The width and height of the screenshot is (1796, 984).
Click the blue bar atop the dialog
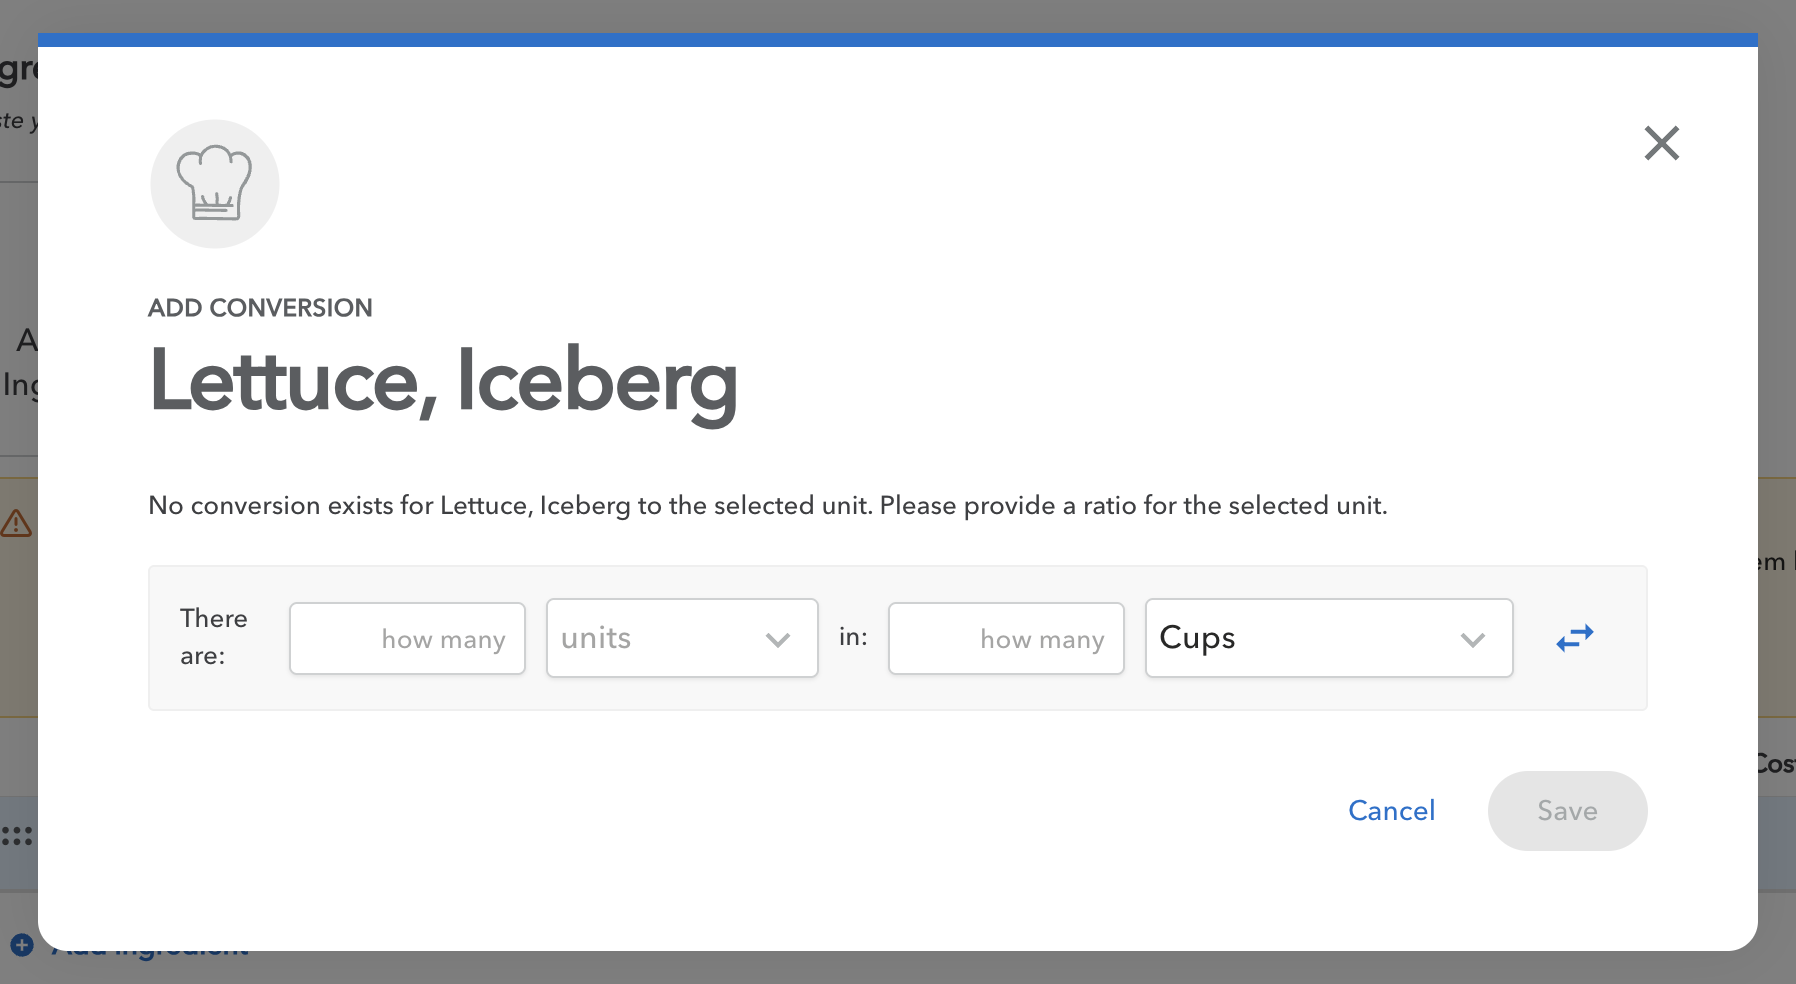[x=897, y=40]
